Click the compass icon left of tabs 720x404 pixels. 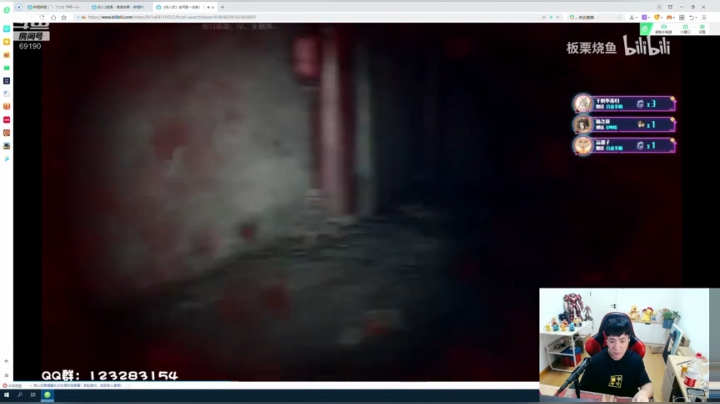pos(19,7)
